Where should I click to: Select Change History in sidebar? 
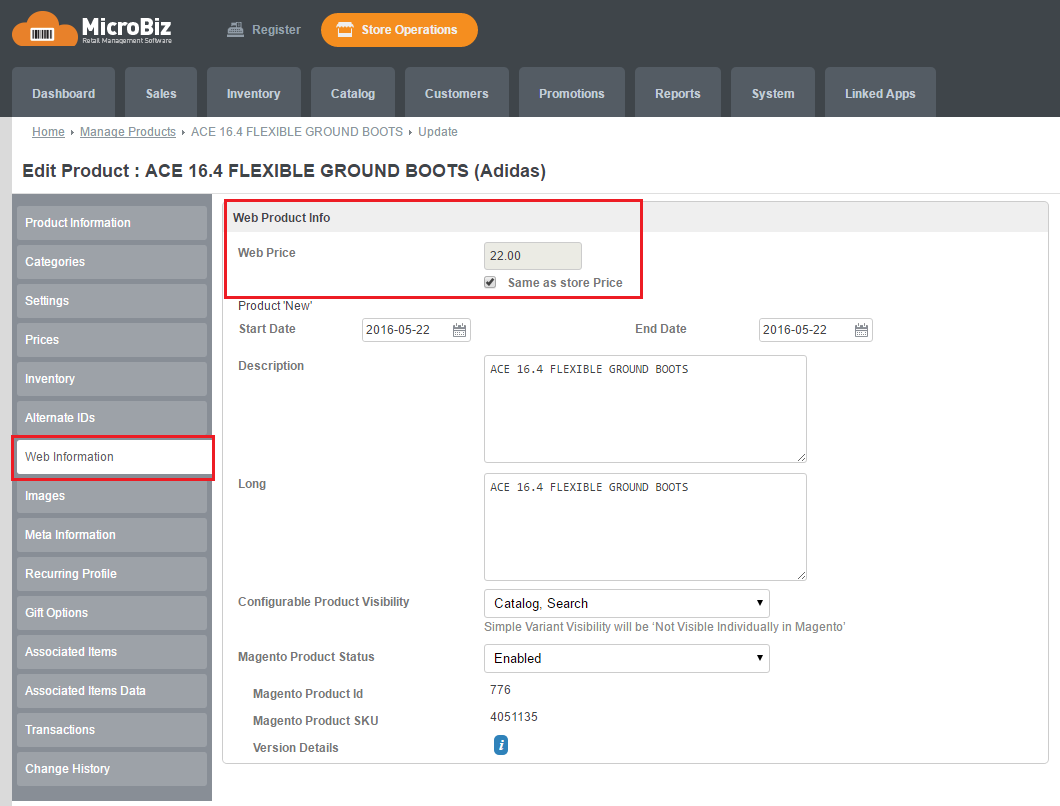112,769
